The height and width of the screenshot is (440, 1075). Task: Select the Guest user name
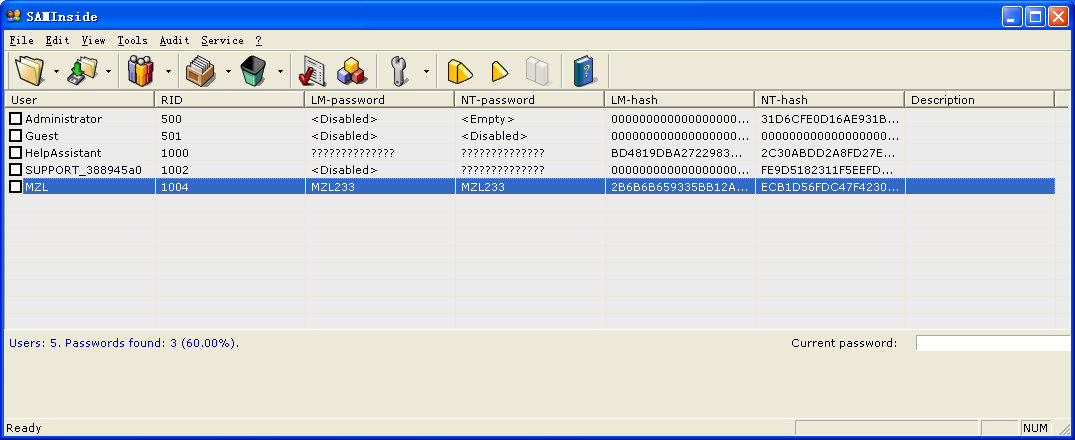(42, 136)
